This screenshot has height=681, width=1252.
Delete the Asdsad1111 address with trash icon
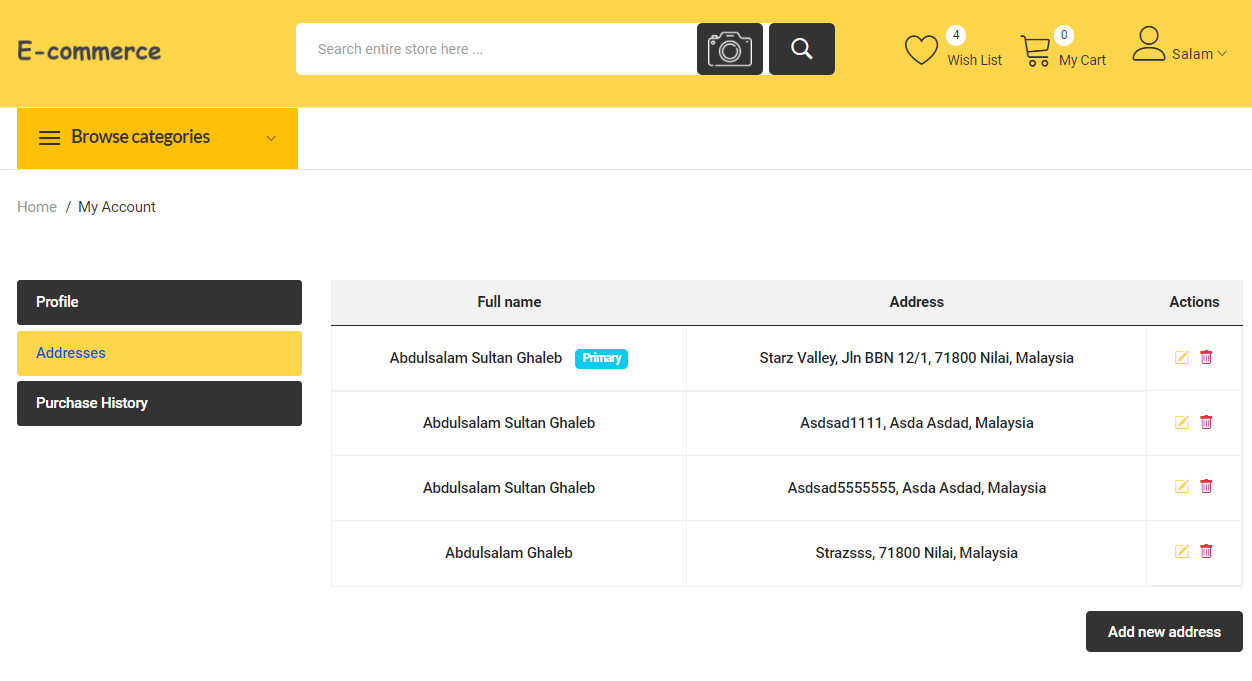tap(1206, 422)
